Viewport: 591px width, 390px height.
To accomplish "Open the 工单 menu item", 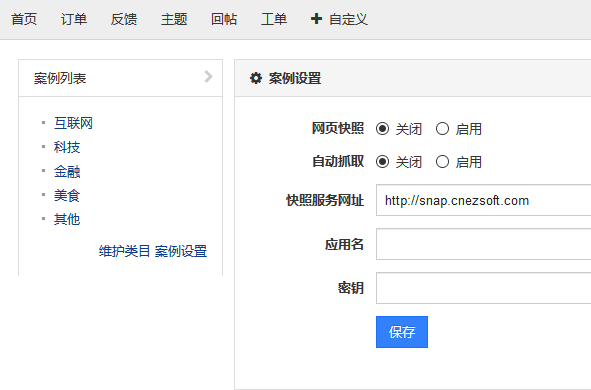I will pyautogui.click(x=274, y=19).
